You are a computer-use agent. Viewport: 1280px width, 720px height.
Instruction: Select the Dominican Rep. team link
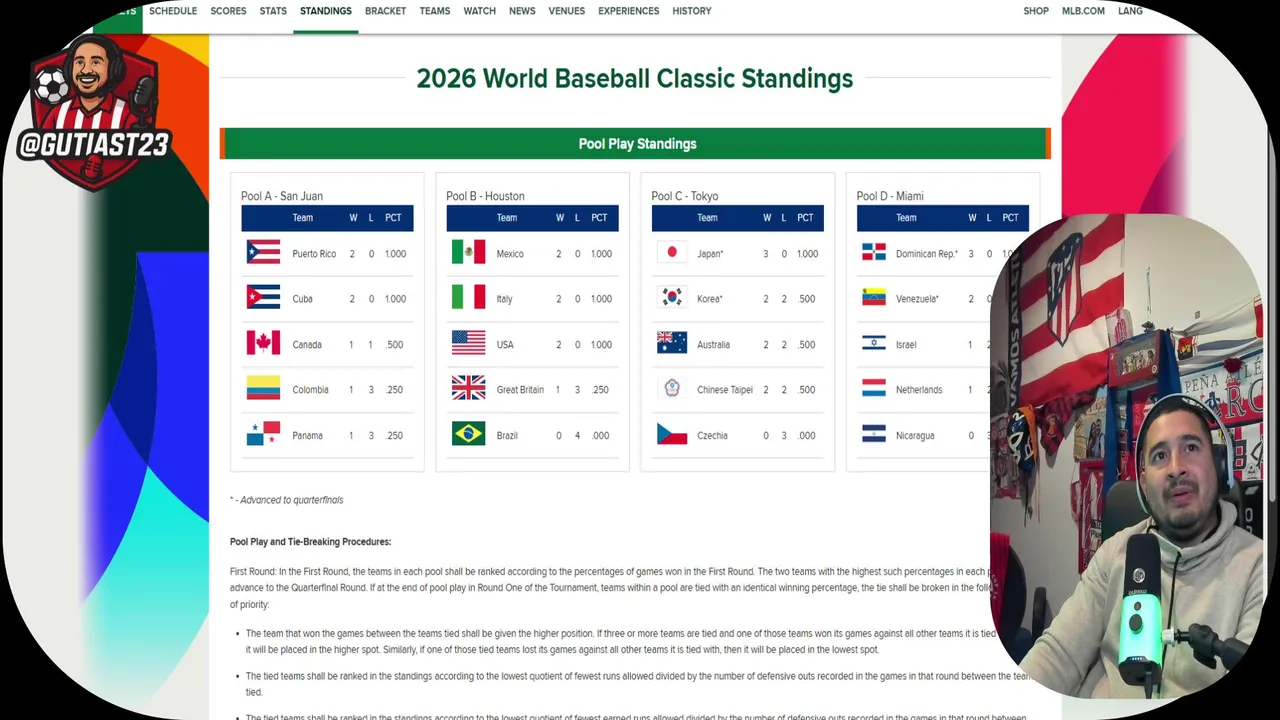[926, 254]
